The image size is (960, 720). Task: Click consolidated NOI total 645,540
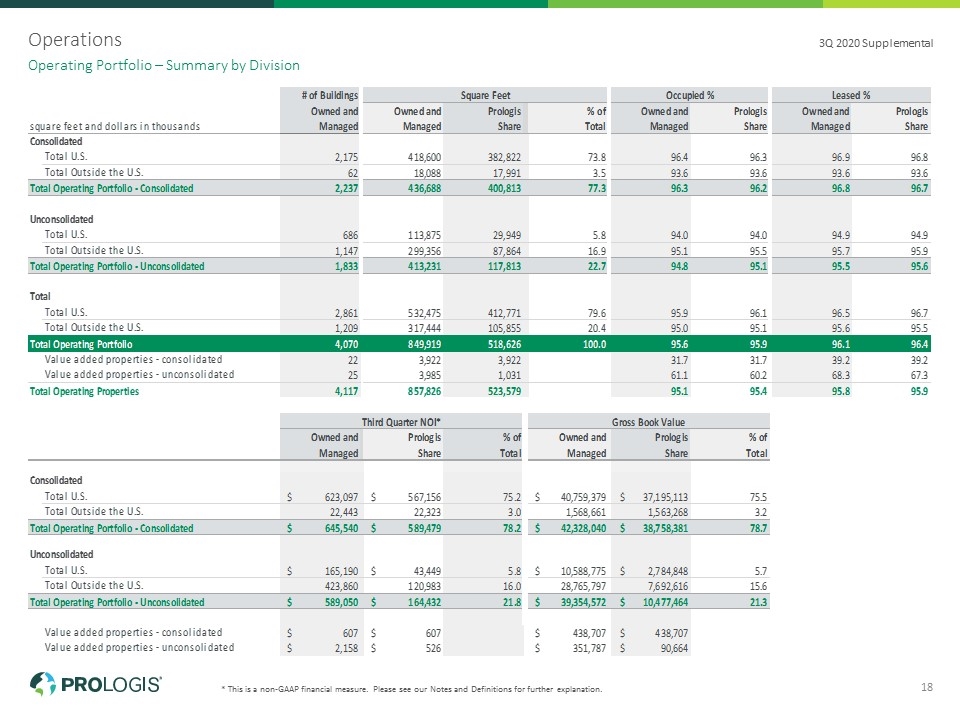[341, 528]
